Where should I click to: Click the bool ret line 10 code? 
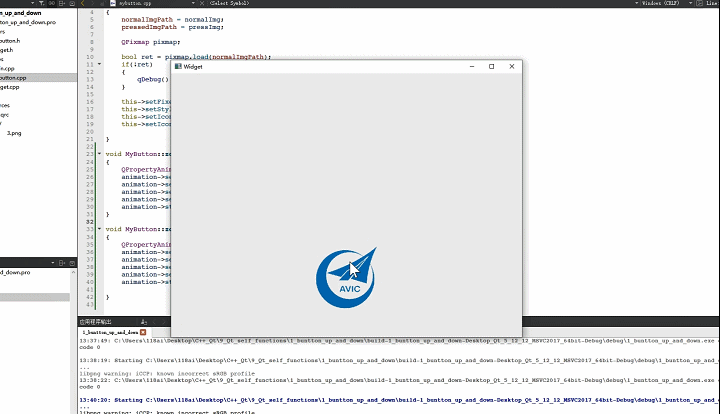[x=196, y=57]
